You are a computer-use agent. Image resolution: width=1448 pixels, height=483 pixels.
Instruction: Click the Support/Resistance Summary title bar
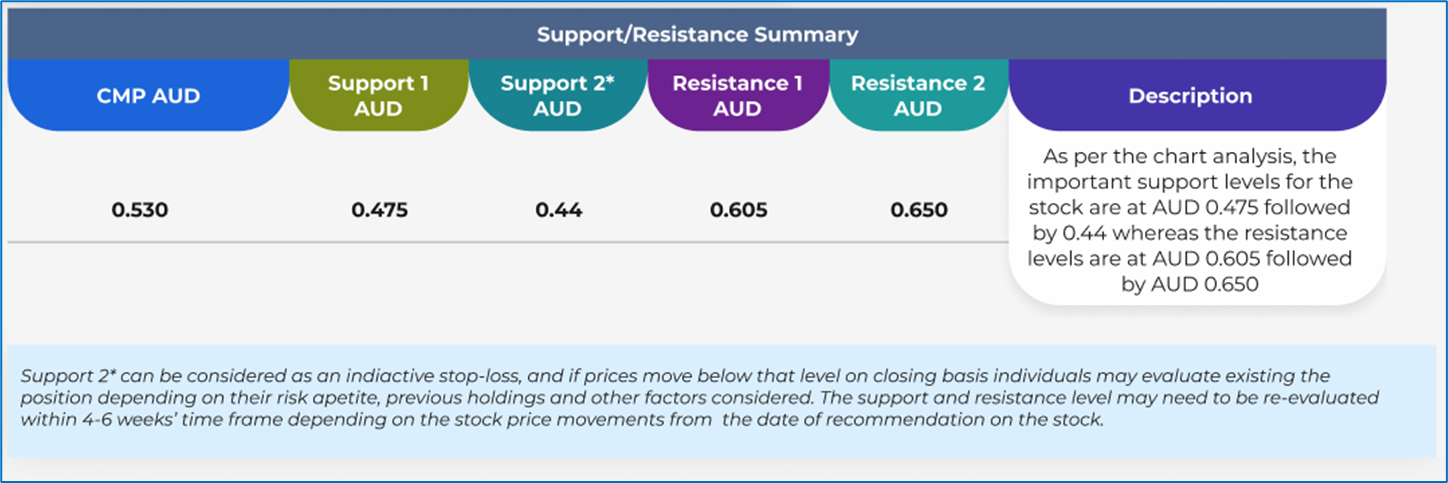[x=697, y=35]
